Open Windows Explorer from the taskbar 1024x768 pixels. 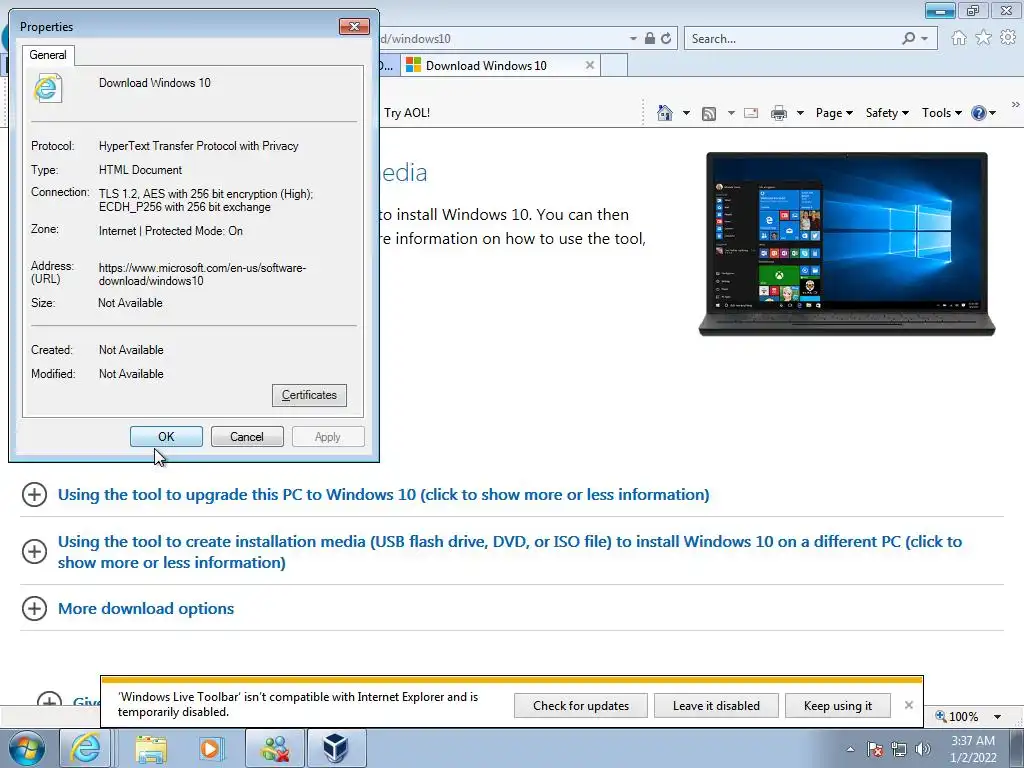(x=151, y=749)
